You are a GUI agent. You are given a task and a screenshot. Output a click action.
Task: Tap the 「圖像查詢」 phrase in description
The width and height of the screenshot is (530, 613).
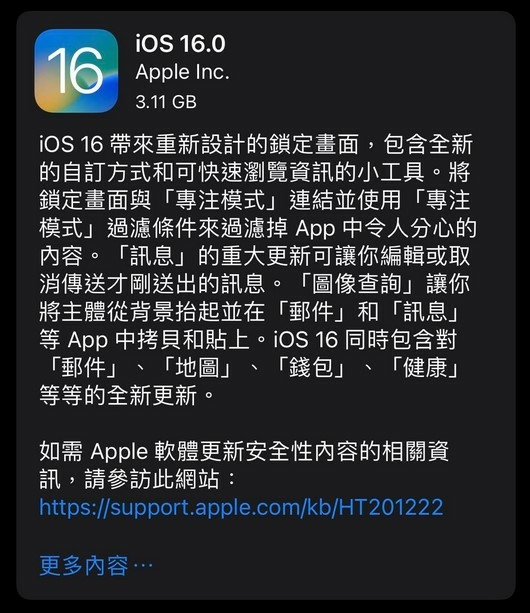coord(355,283)
